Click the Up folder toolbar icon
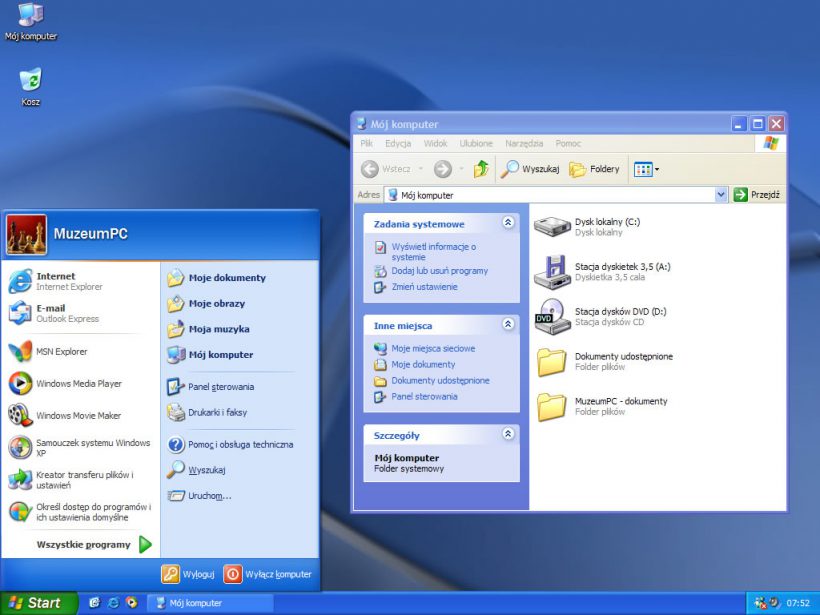 pos(482,169)
